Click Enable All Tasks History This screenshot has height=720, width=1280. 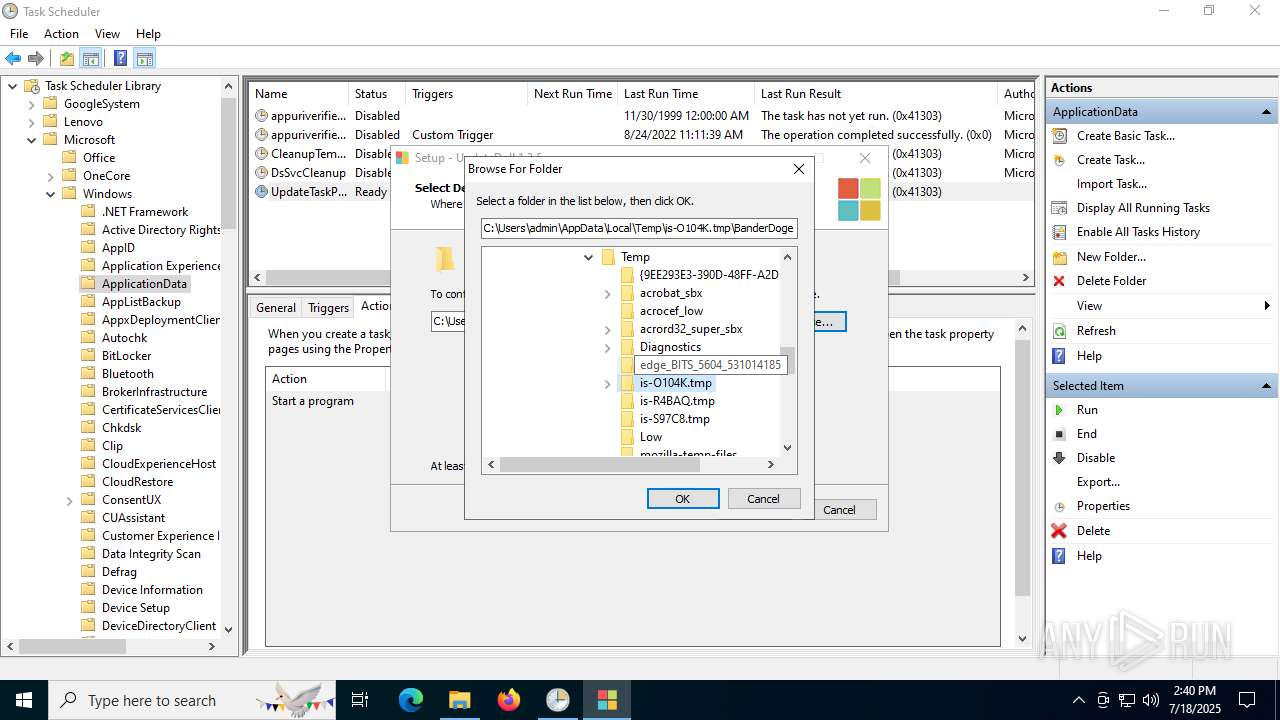1138,232
